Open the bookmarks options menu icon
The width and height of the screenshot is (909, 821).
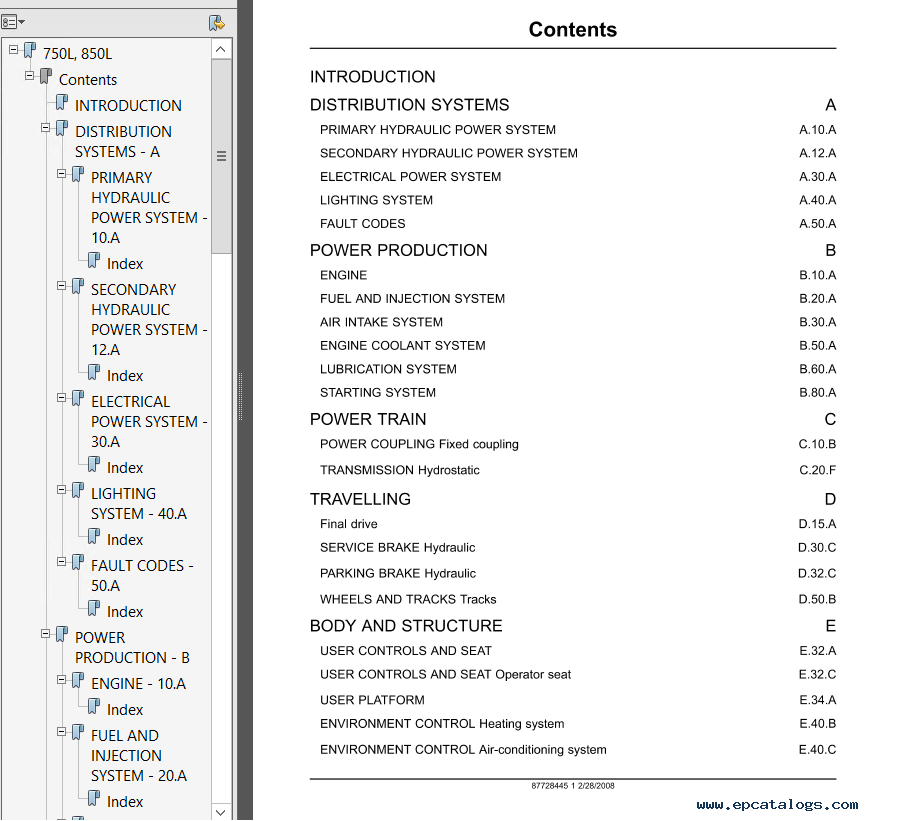[x=14, y=21]
